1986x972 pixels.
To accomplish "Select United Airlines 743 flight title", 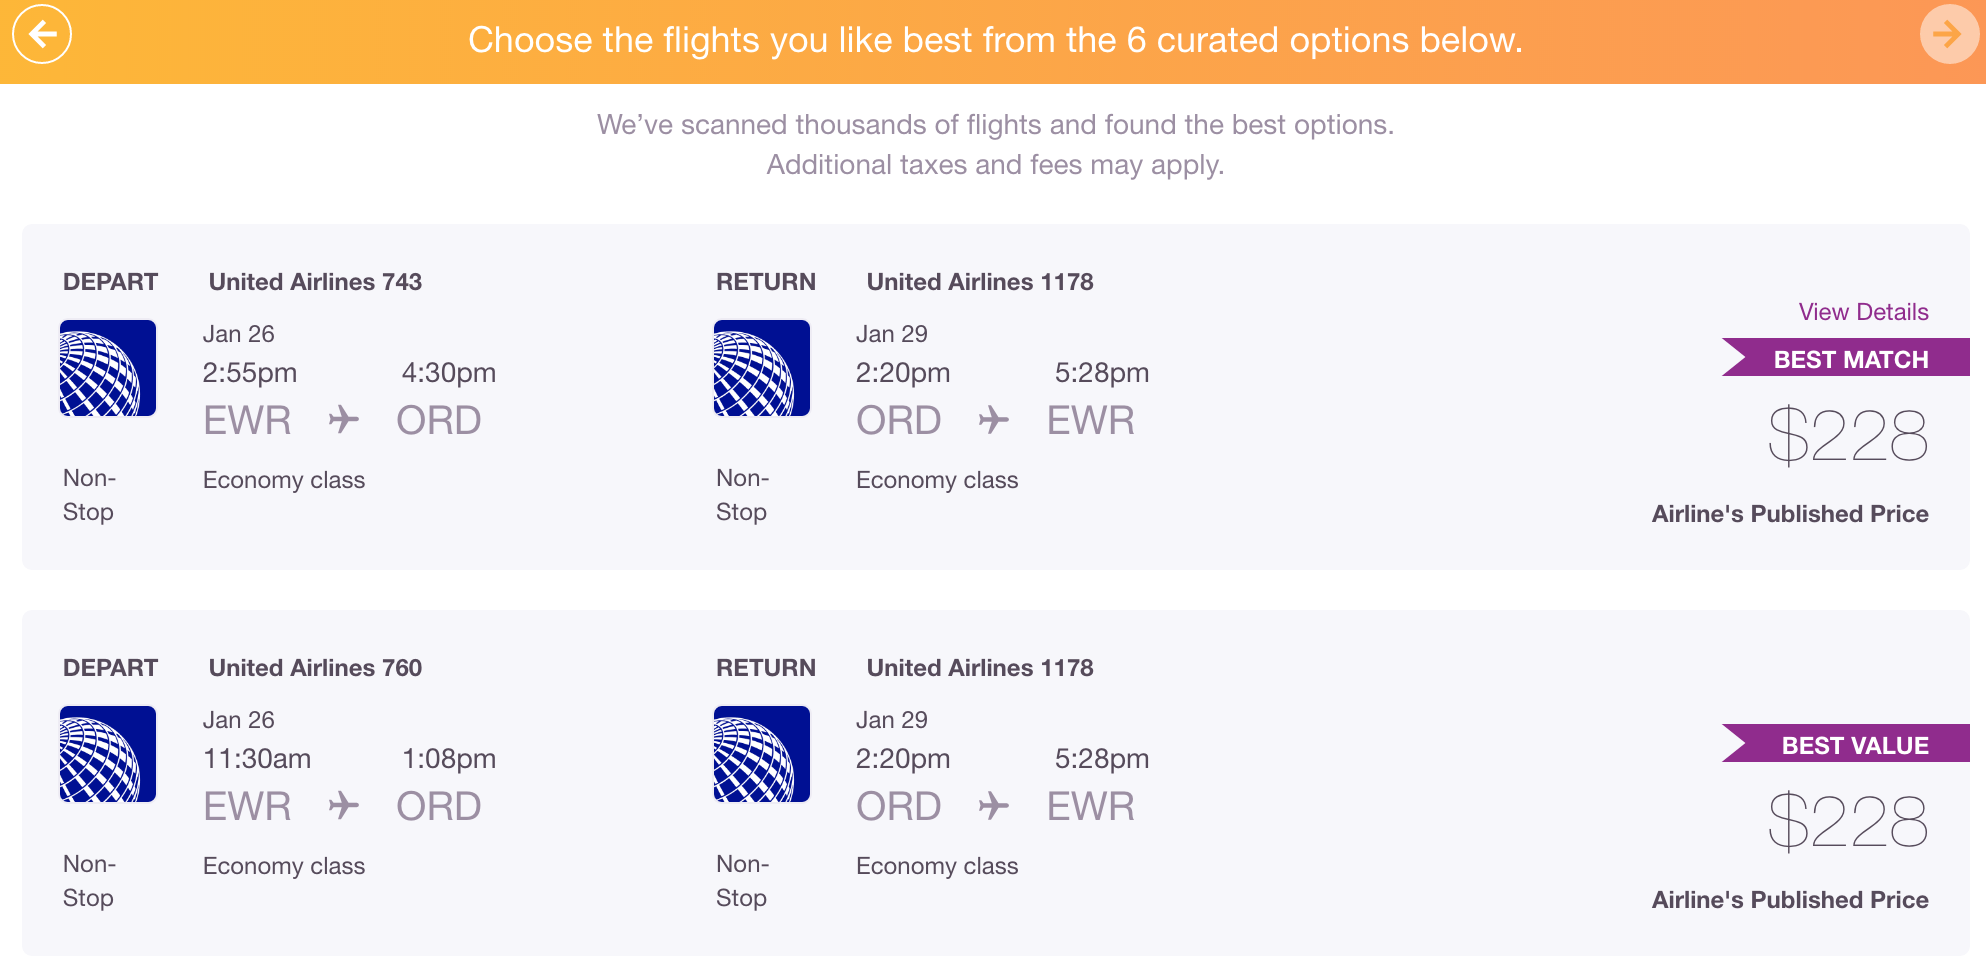I will (x=315, y=282).
